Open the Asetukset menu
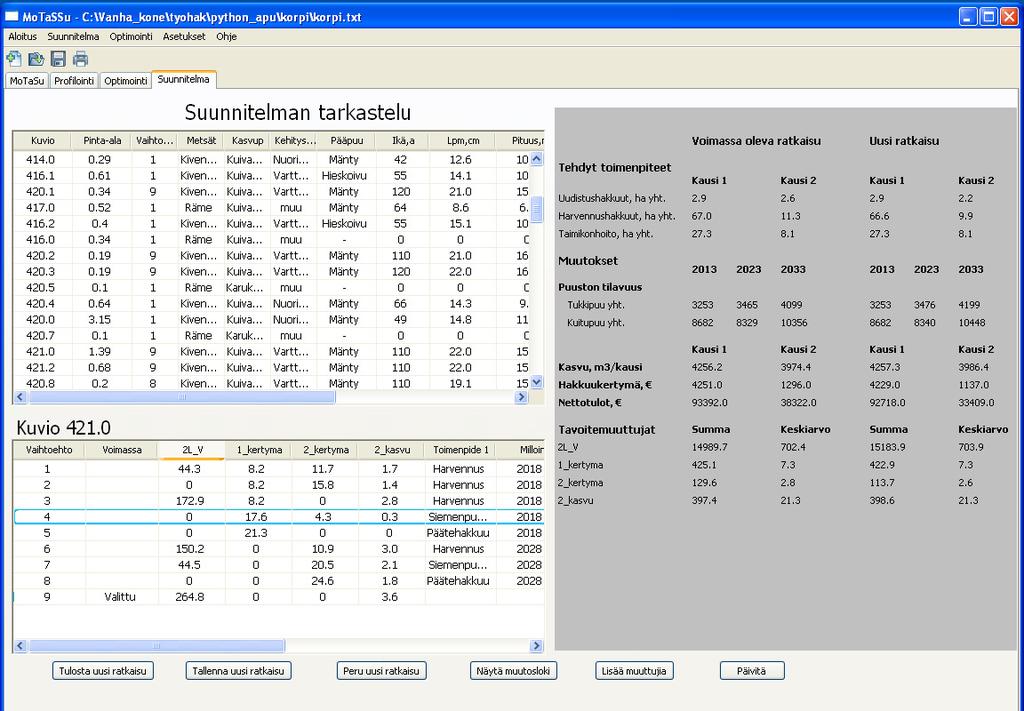Image resolution: width=1024 pixels, height=711 pixels. tap(184, 37)
